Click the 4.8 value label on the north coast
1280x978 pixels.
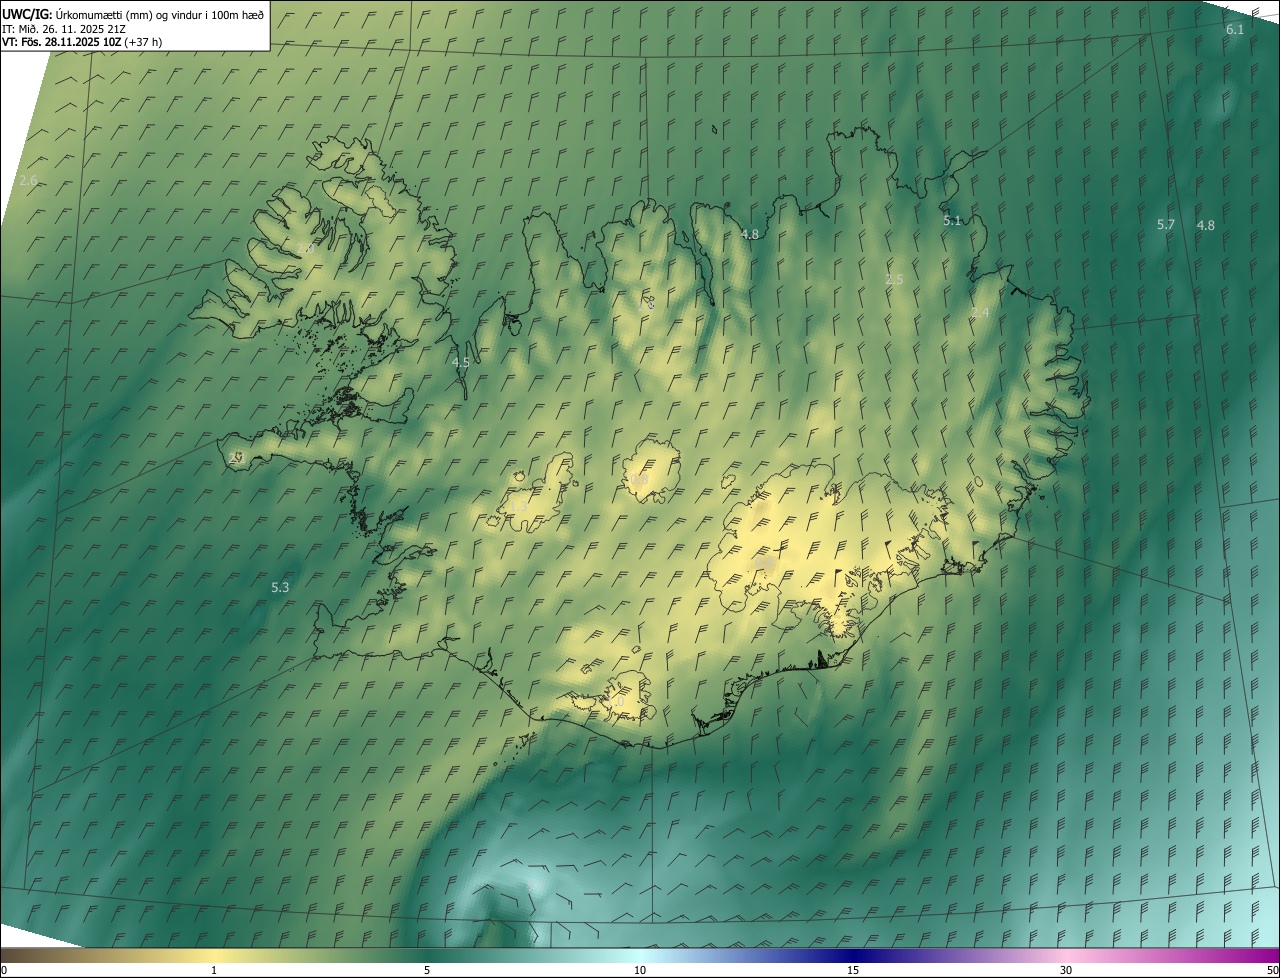750,235
